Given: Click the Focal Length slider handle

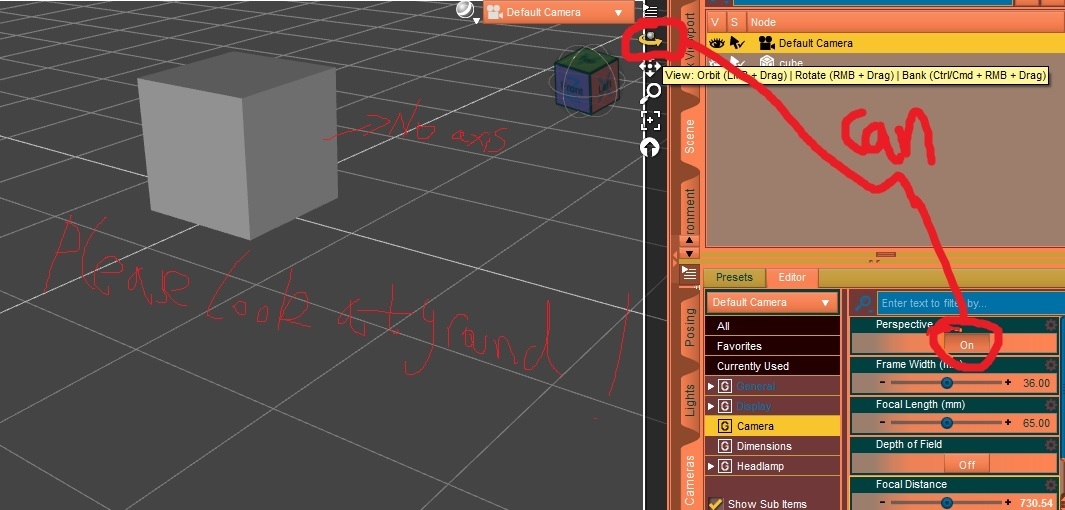Looking at the screenshot, I should (947, 423).
